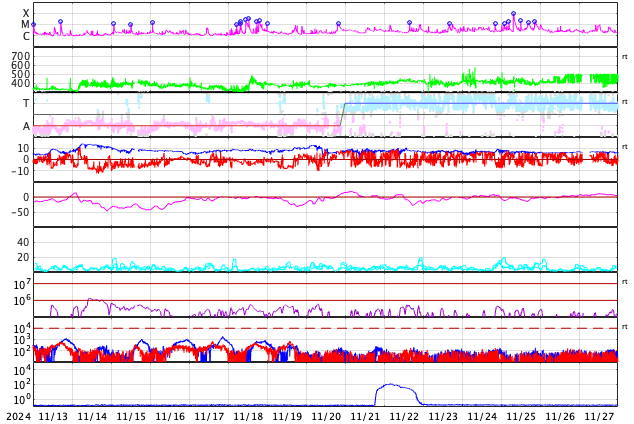The width and height of the screenshot is (634, 424).
Task: Click the T sector label
Action: 26,103
